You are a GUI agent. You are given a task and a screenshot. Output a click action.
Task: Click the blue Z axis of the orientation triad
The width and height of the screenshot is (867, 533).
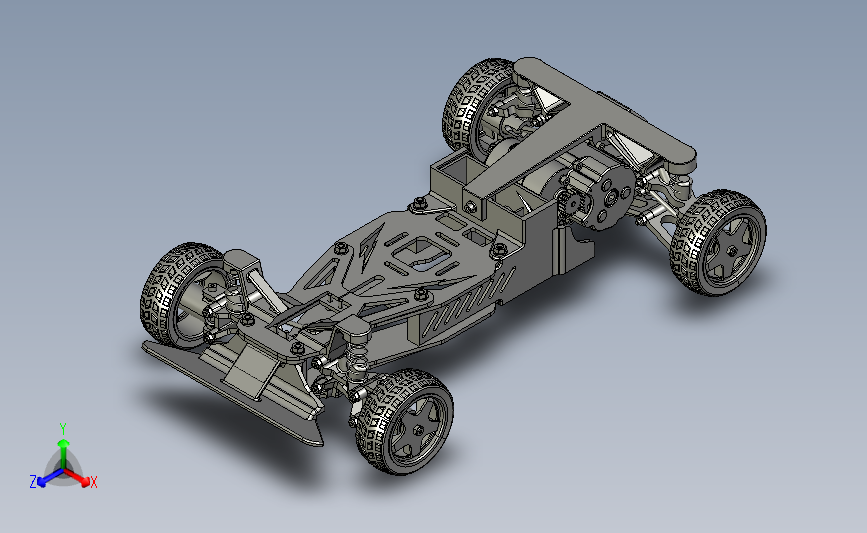click(x=50, y=478)
